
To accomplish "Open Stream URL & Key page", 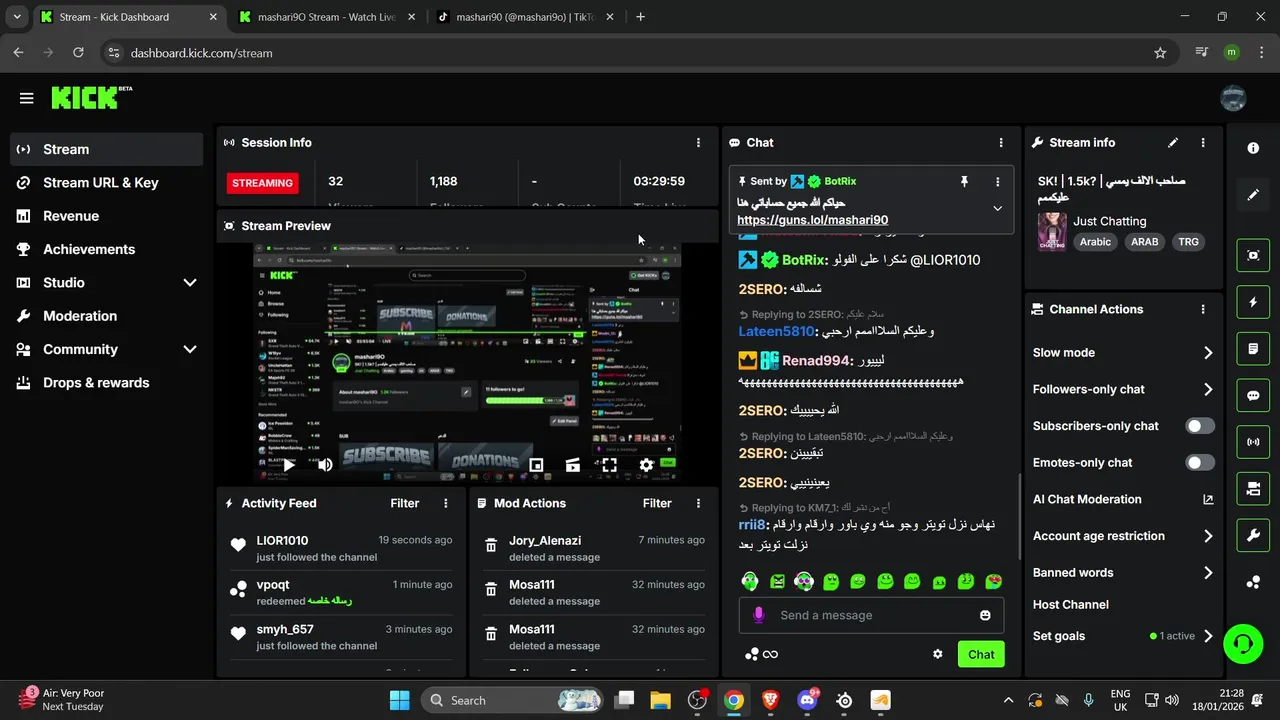I will click(x=106, y=182).
